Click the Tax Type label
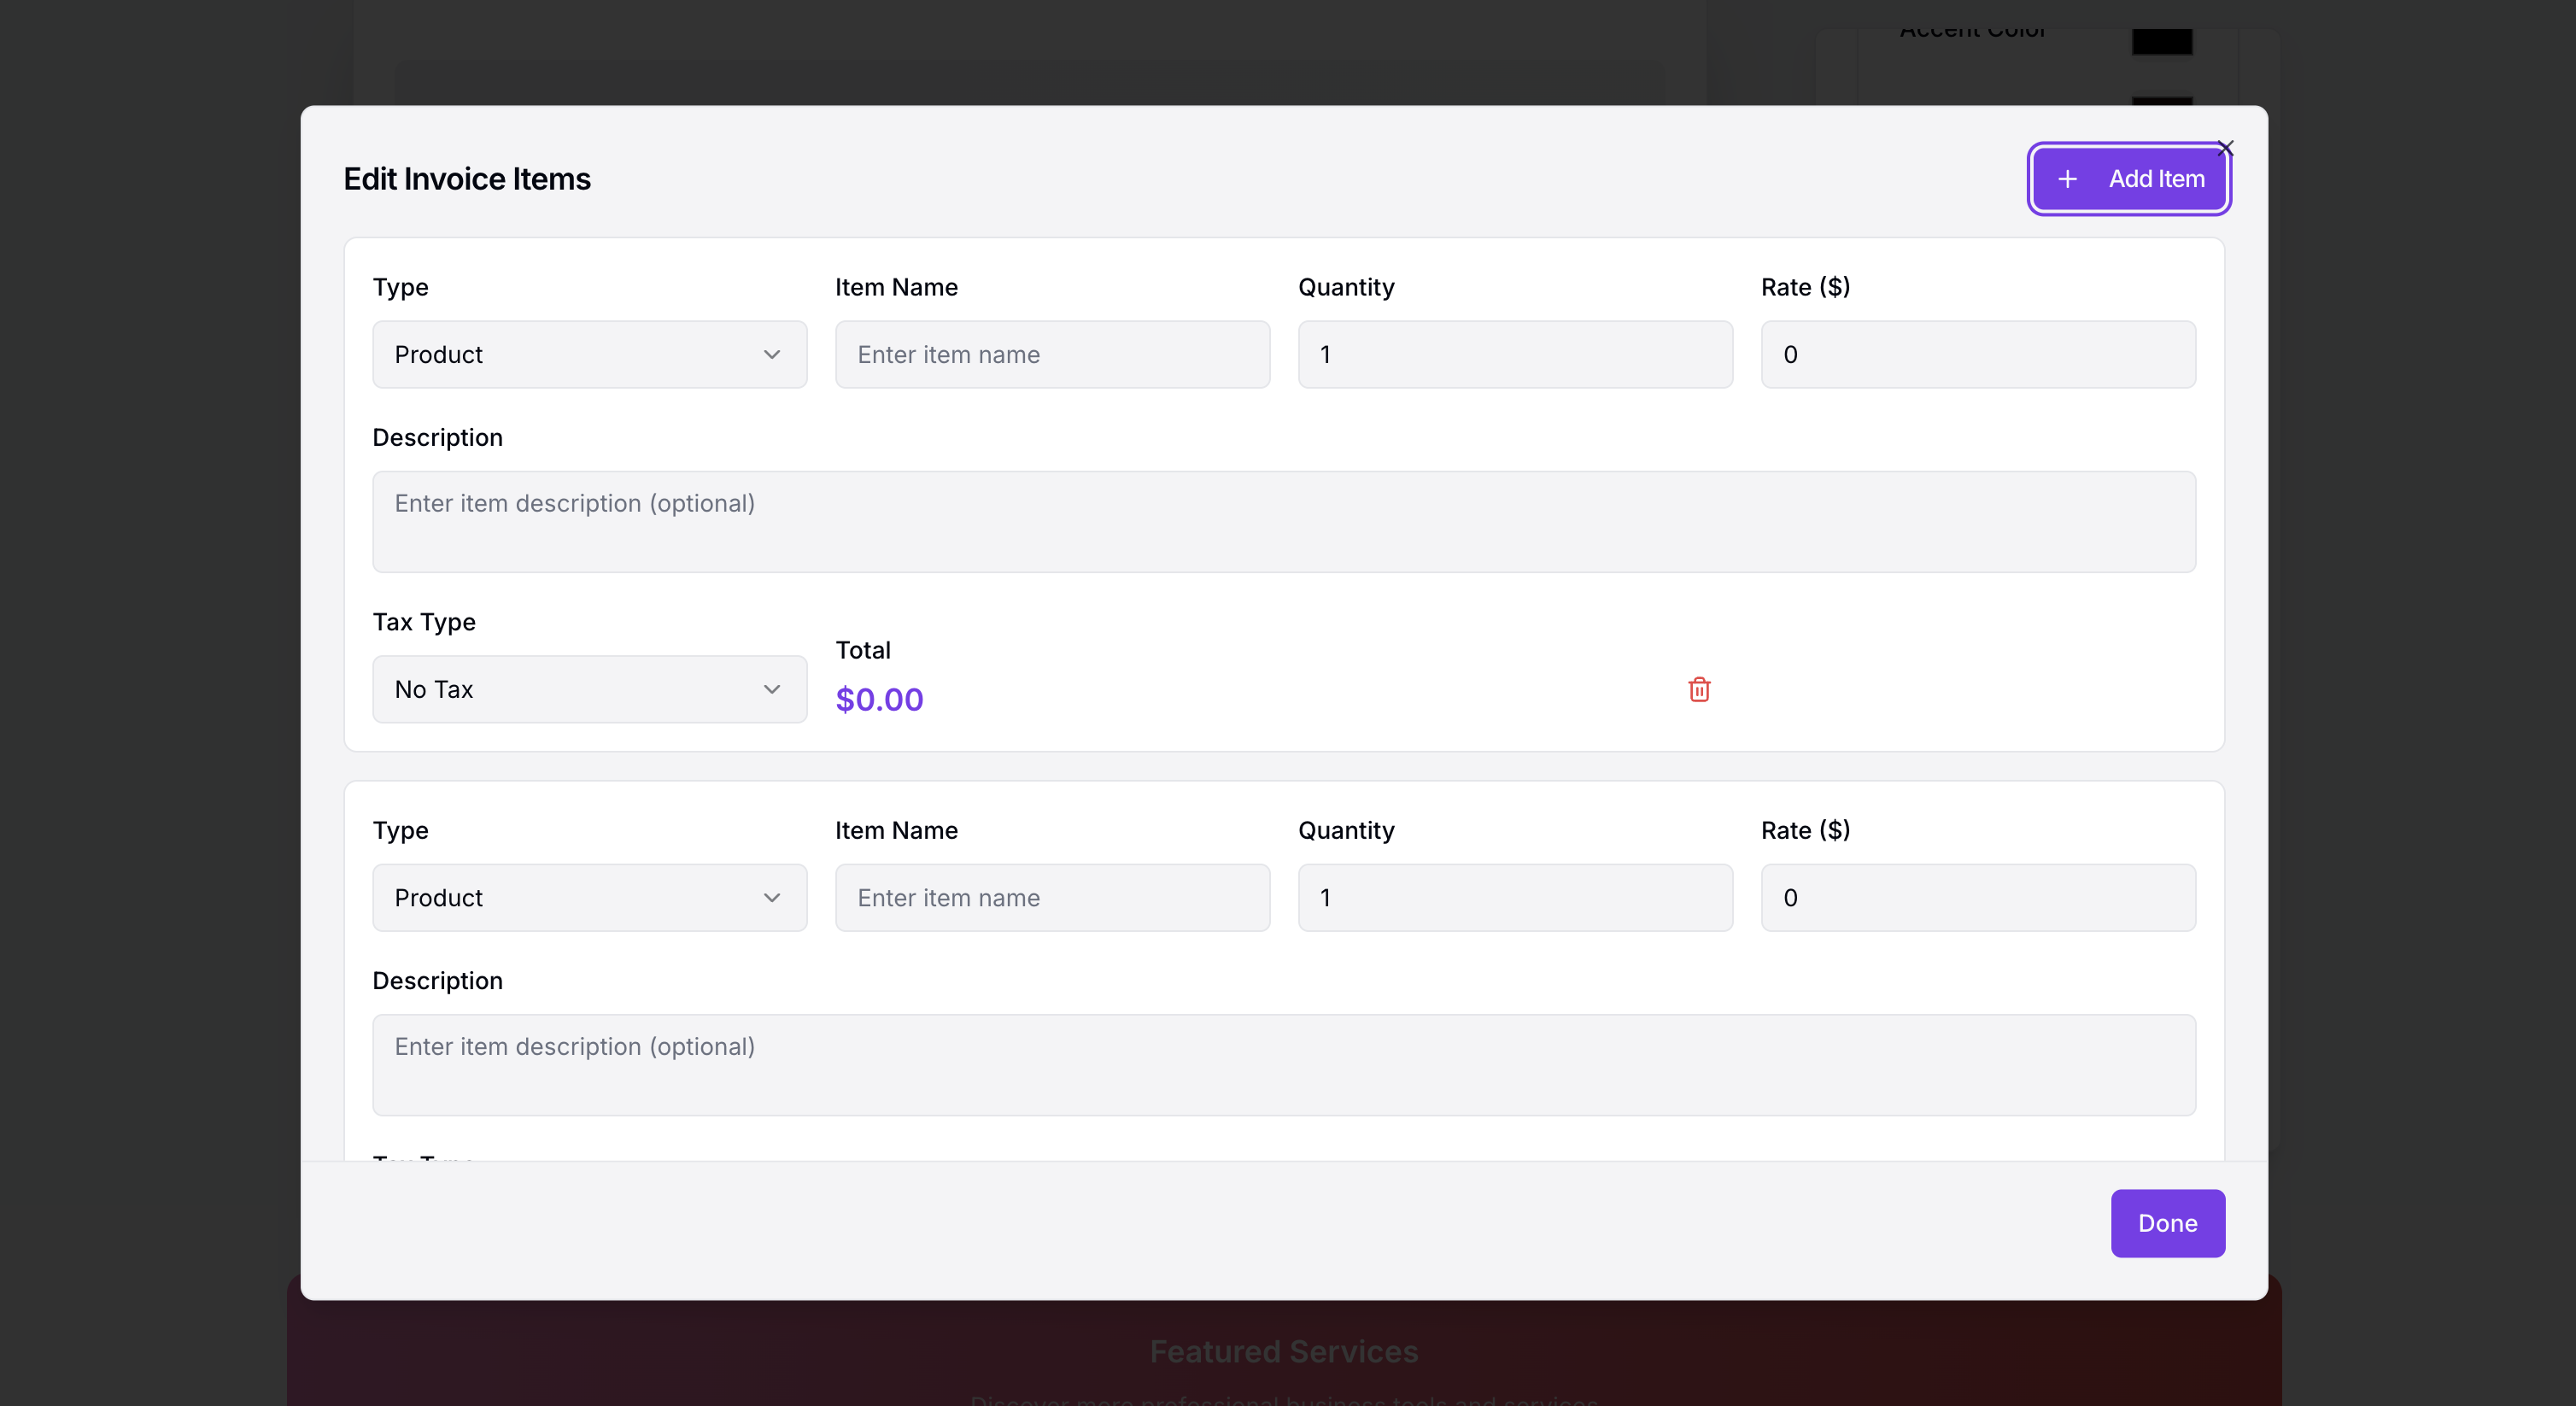The width and height of the screenshot is (2576, 1406). [x=424, y=622]
